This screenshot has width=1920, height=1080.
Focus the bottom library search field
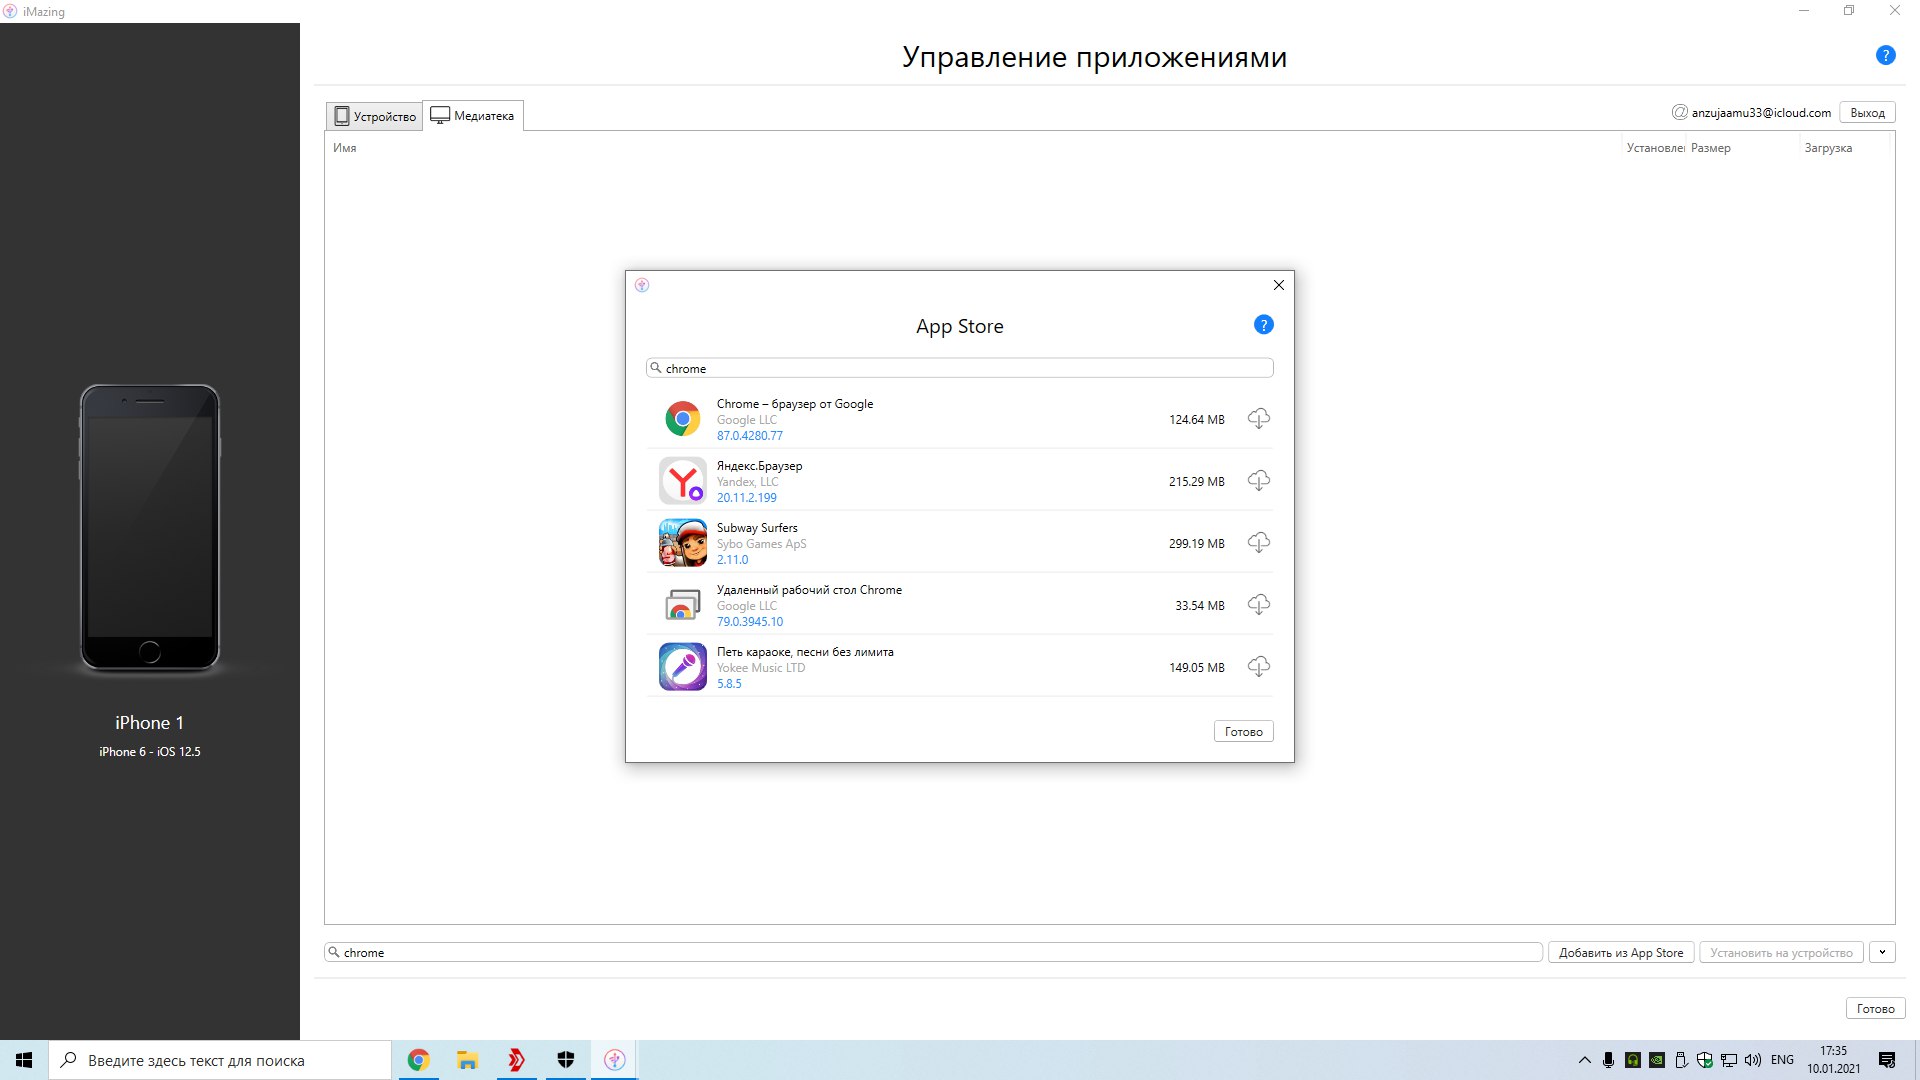click(934, 952)
